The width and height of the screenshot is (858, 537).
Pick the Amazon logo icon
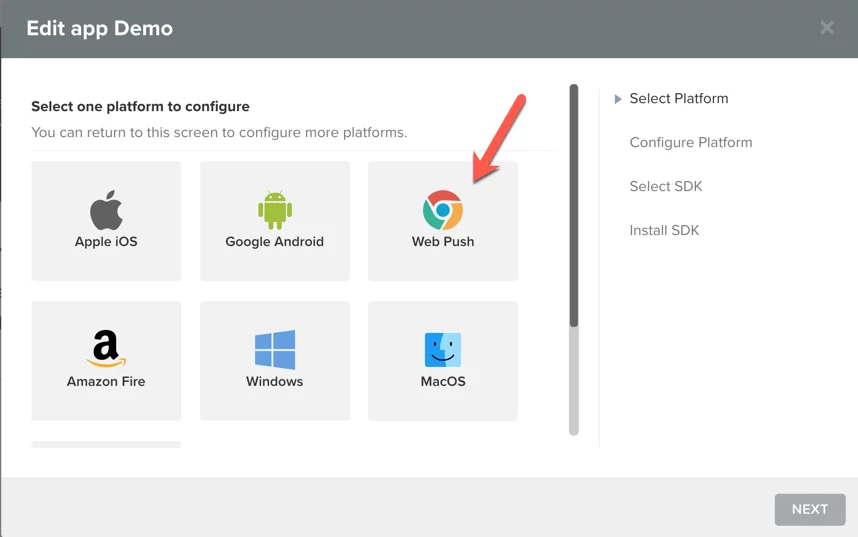[x=106, y=350]
